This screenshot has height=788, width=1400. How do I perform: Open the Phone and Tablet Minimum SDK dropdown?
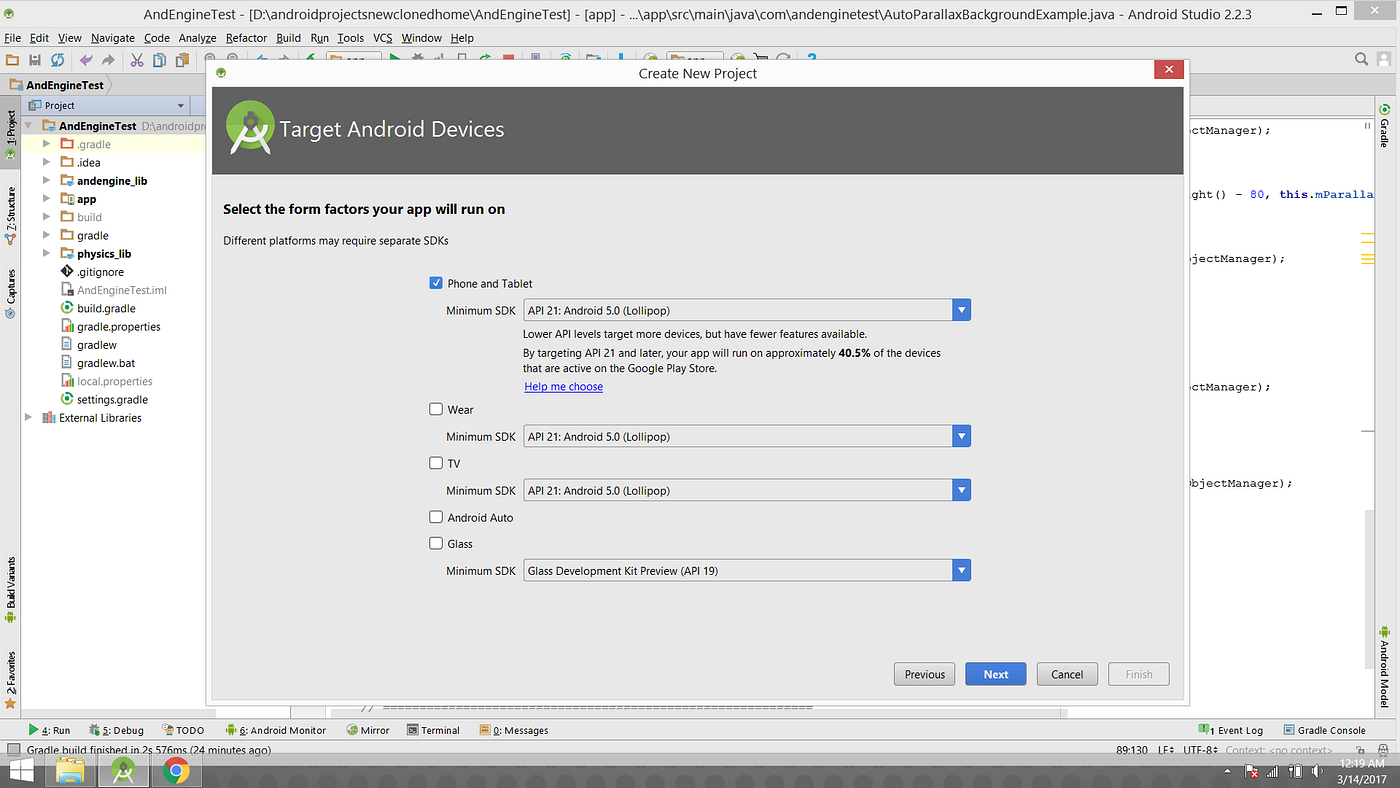point(961,309)
